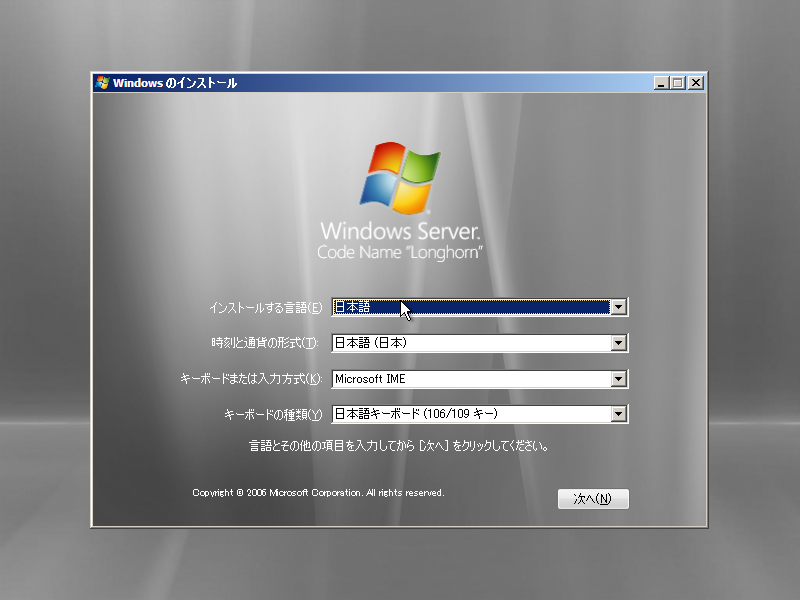Viewport: 800px width, 600px height.
Task: Click the dropdown arrow beside 日本語 (日本)
Action: pyautogui.click(x=620, y=343)
